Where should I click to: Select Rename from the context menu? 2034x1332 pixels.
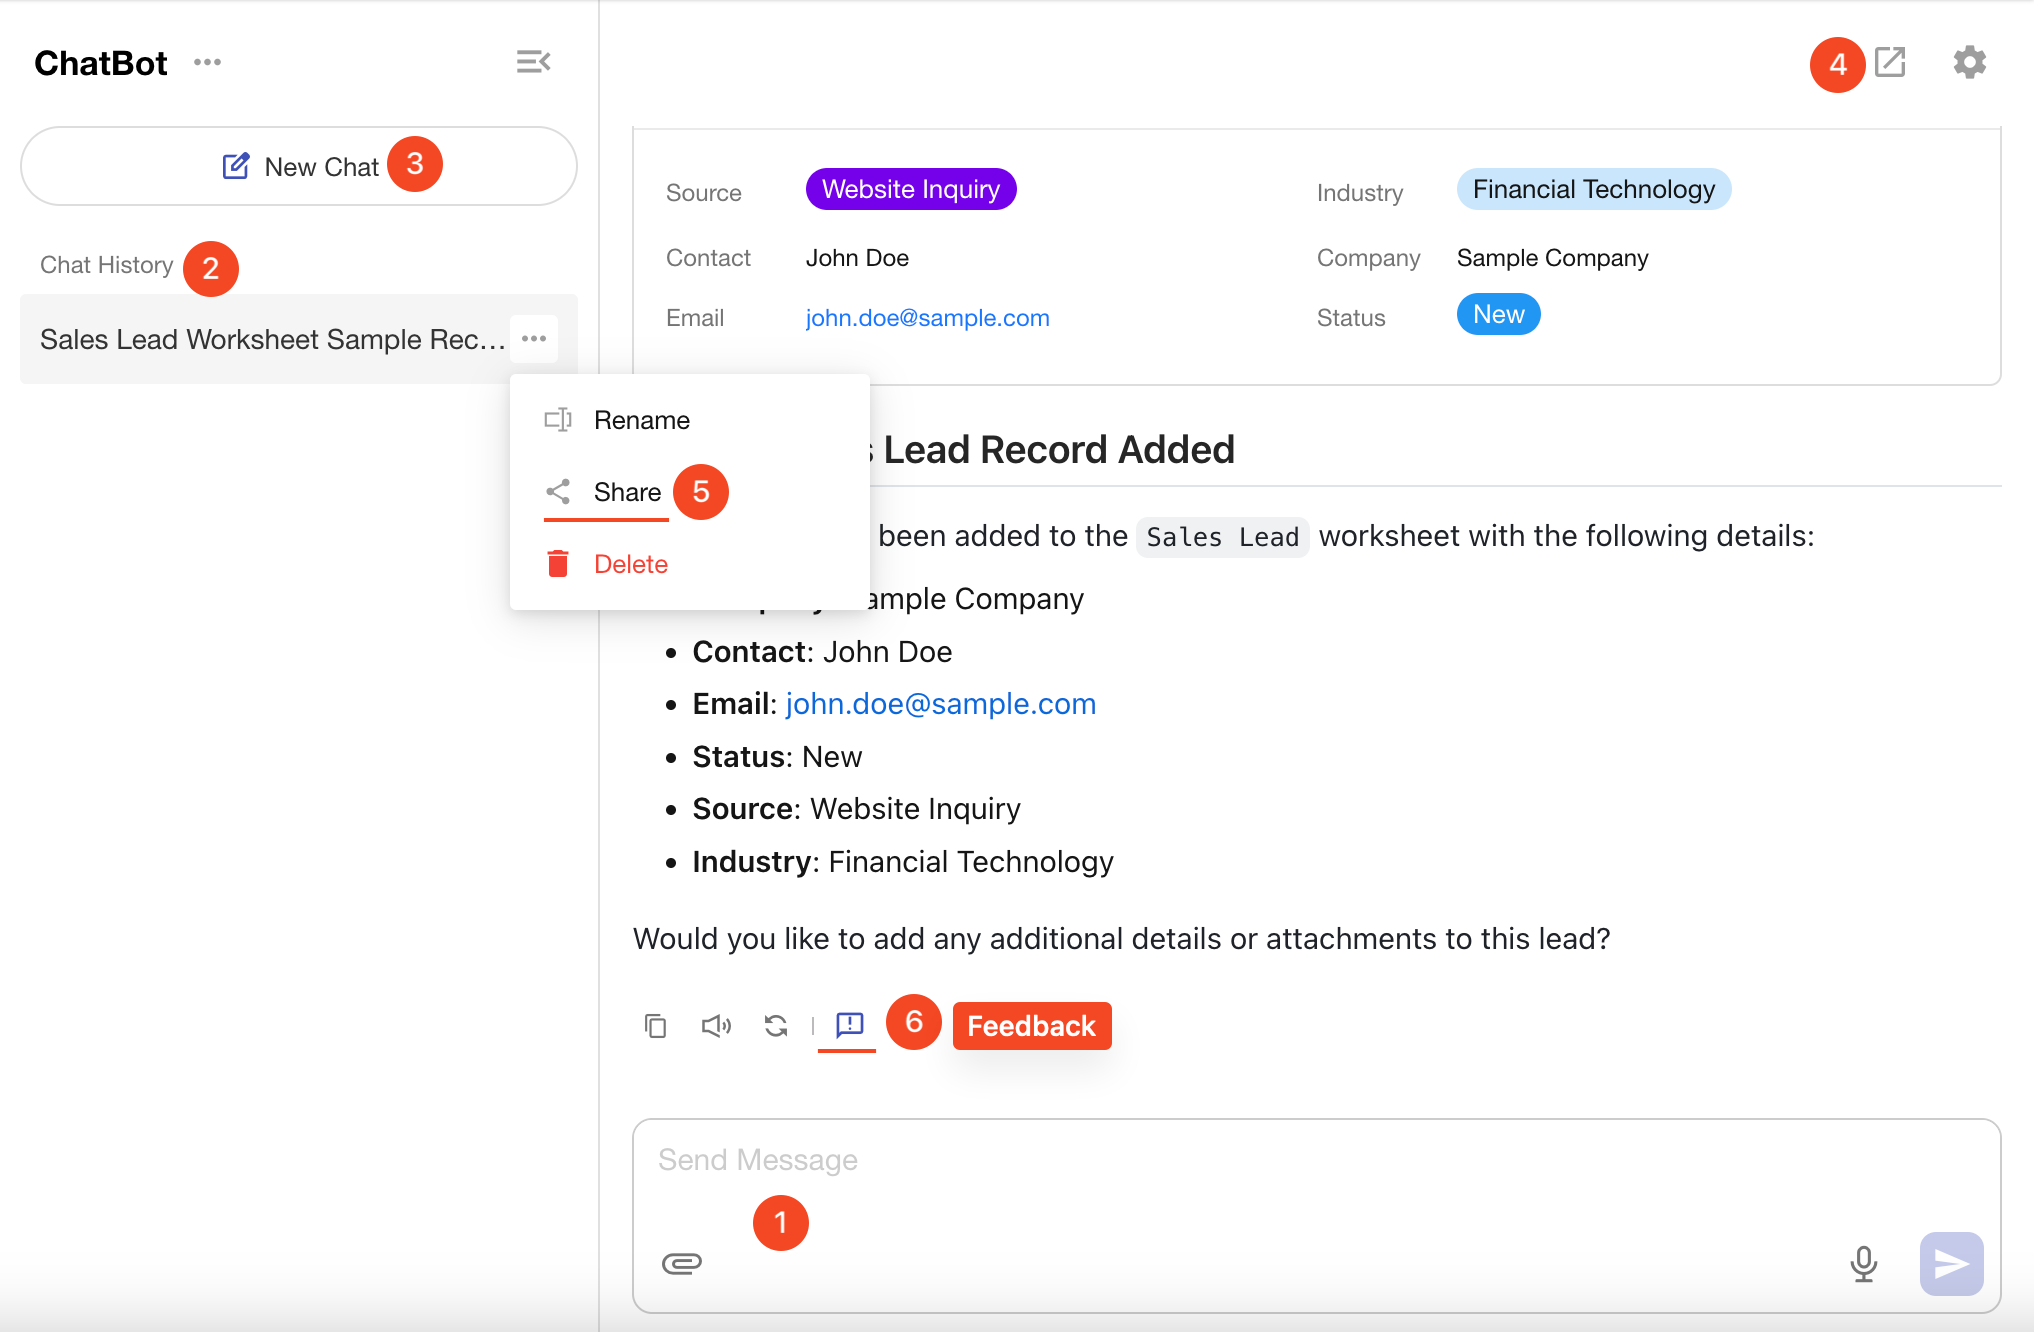coord(640,420)
